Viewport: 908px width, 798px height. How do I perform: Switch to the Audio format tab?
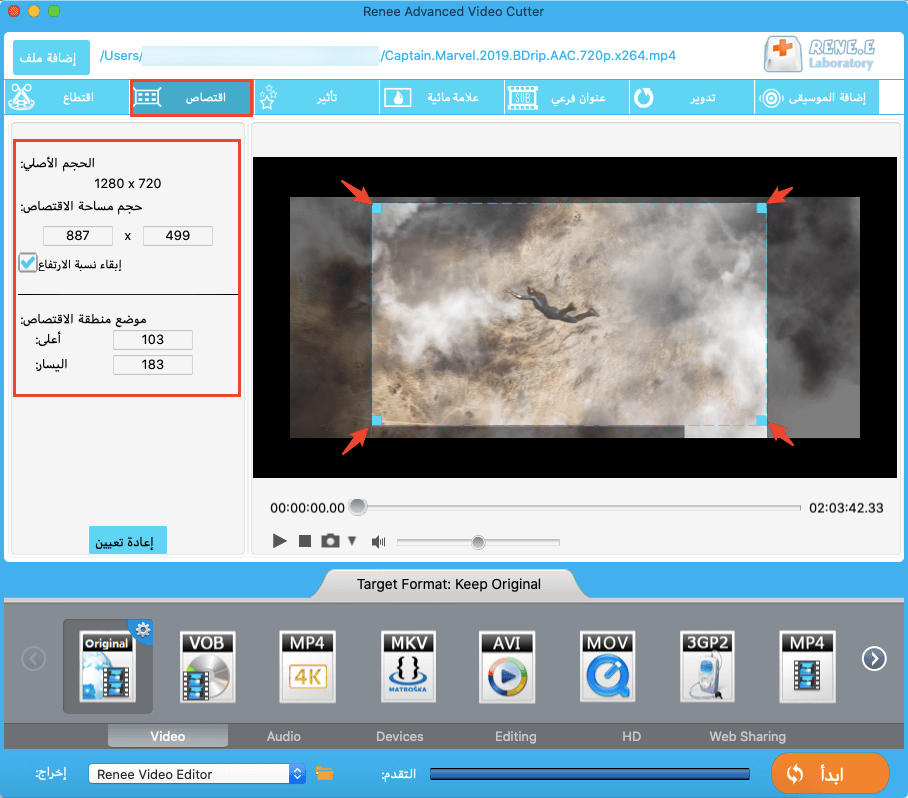pyautogui.click(x=284, y=736)
